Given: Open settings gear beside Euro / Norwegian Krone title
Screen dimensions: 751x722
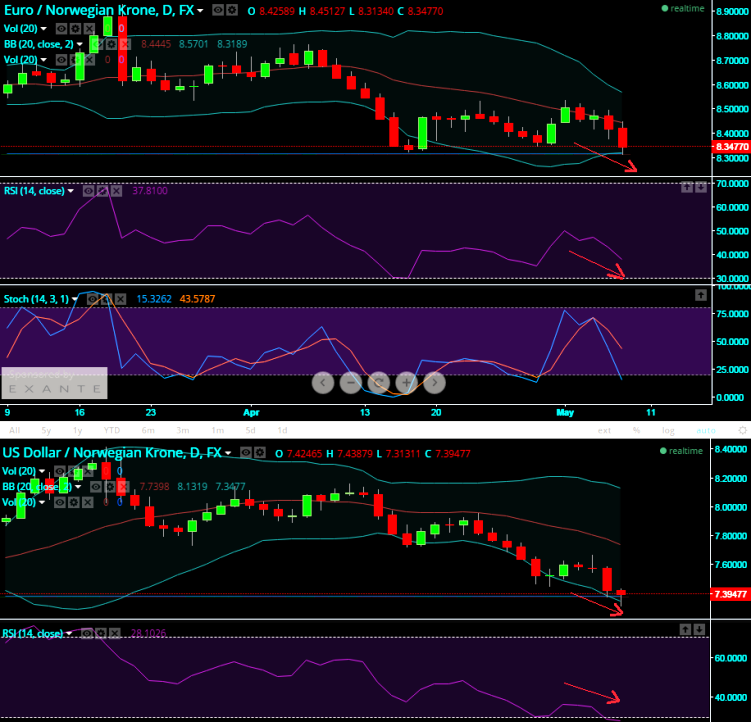Looking at the screenshot, I should (x=232, y=10).
